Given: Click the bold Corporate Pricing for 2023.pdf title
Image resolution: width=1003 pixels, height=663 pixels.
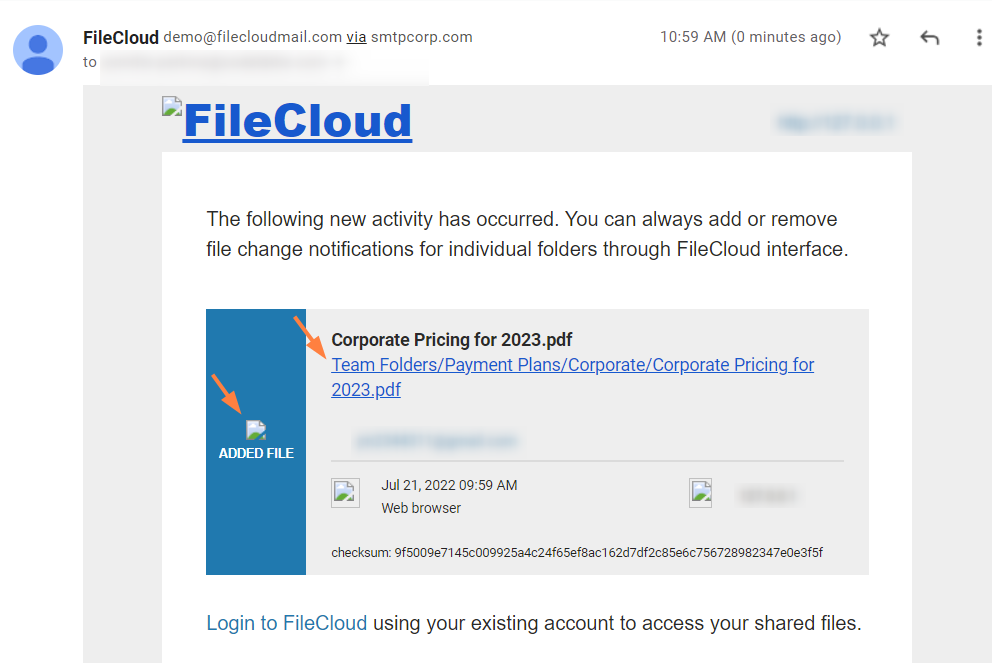Looking at the screenshot, I should pyautogui.click(x=451, y=340).
